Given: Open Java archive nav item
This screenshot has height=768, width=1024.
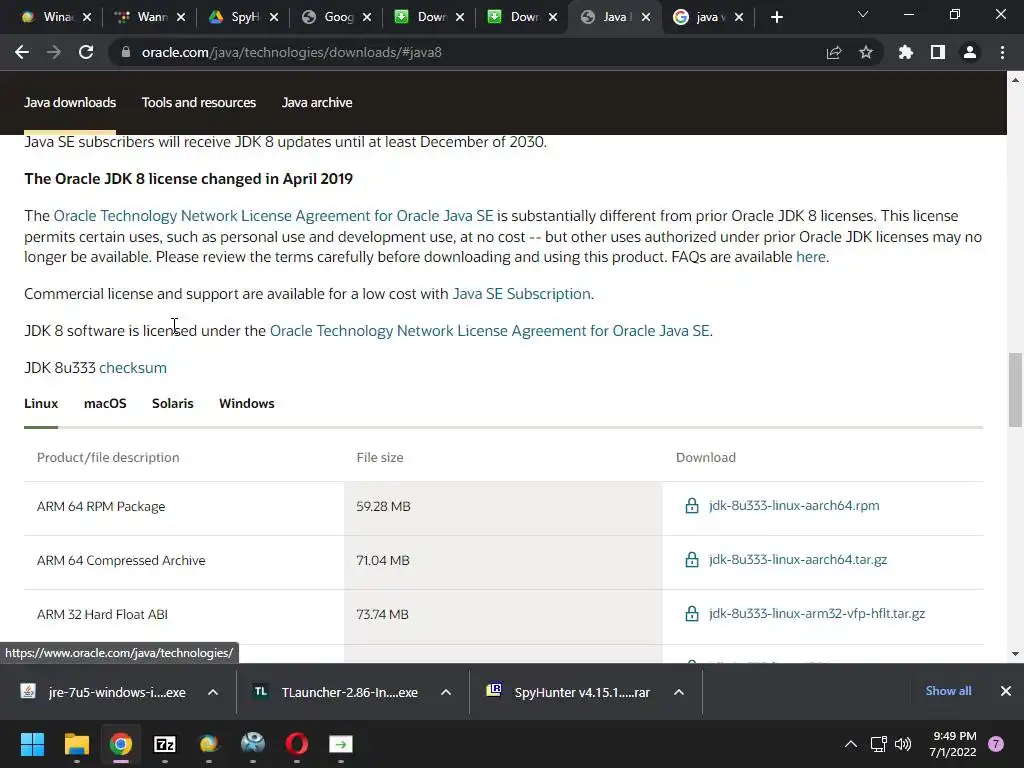Looking at the screenshot, I should click(x=317, y=103).
